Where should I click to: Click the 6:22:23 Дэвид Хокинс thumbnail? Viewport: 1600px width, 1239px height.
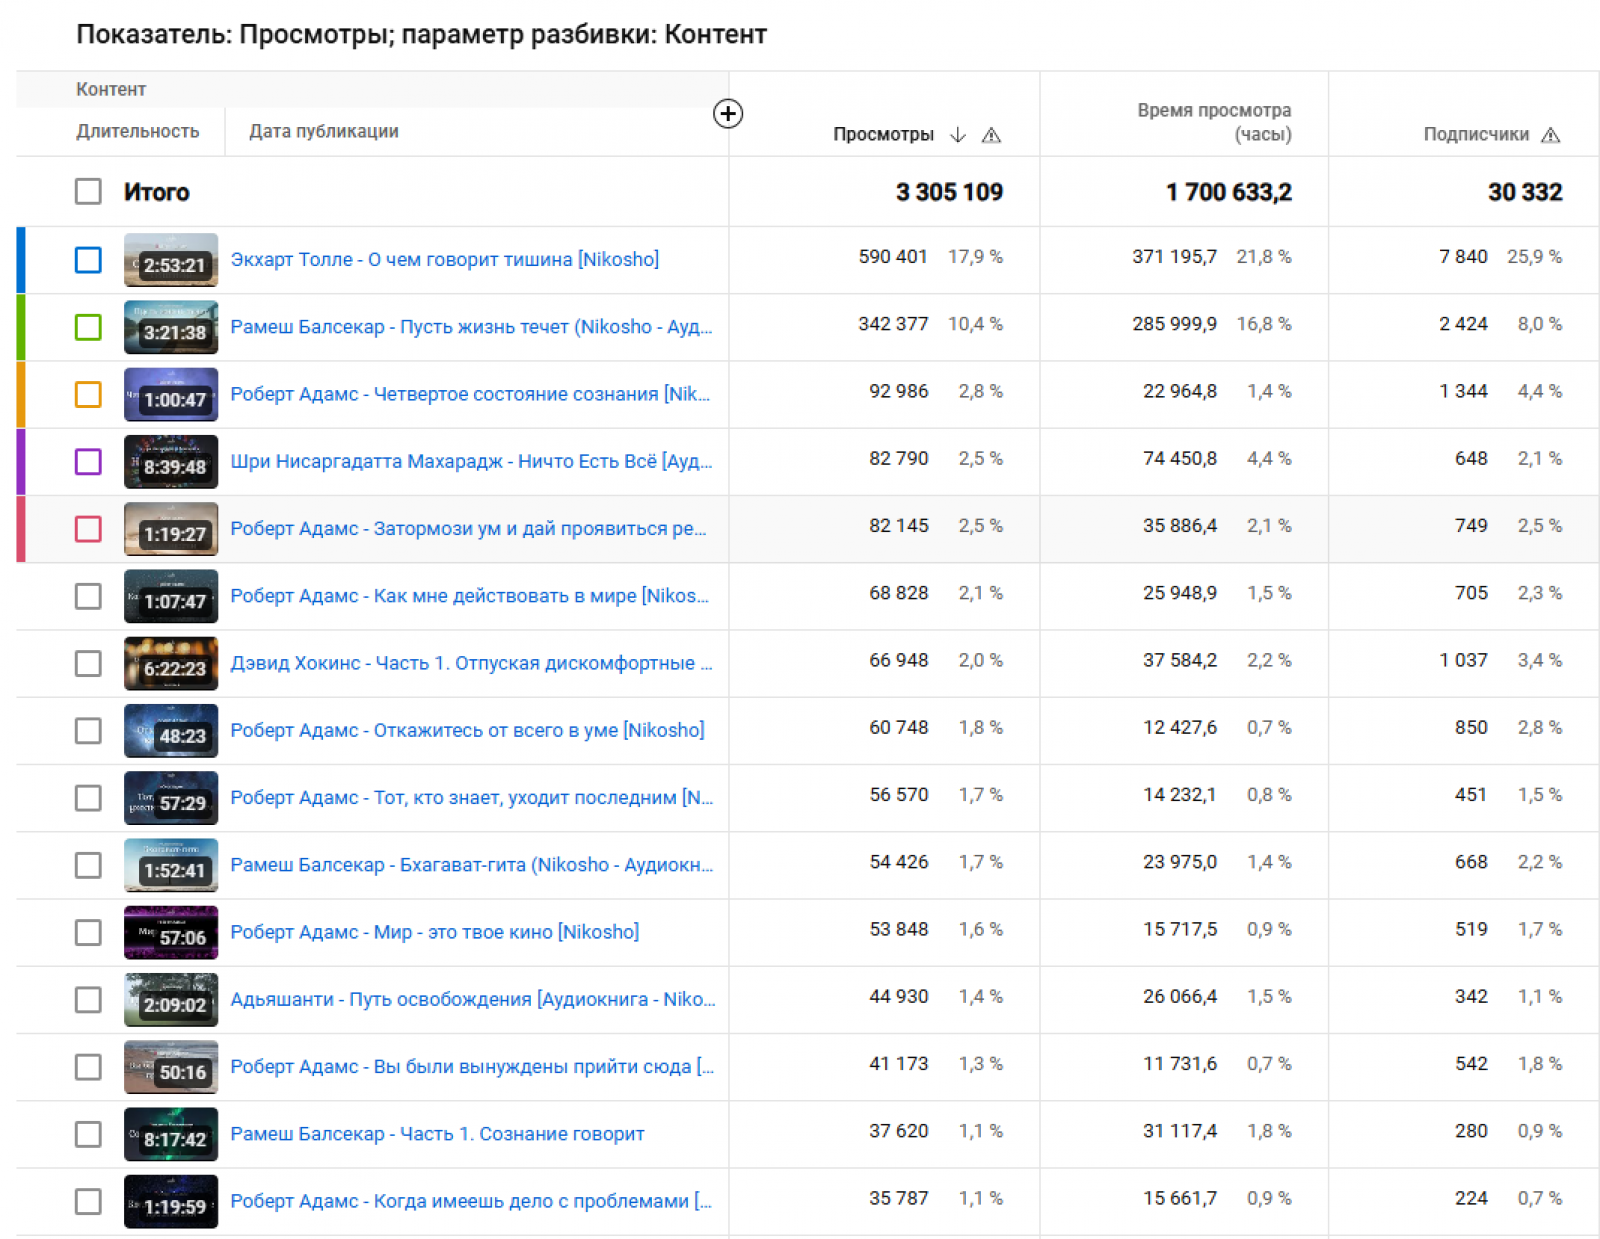(x=170, y=664)
